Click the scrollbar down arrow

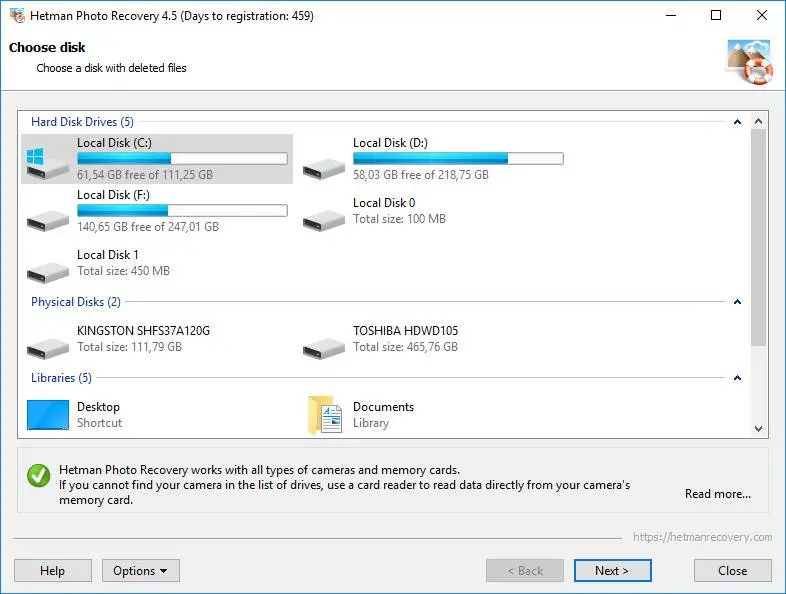758,429
